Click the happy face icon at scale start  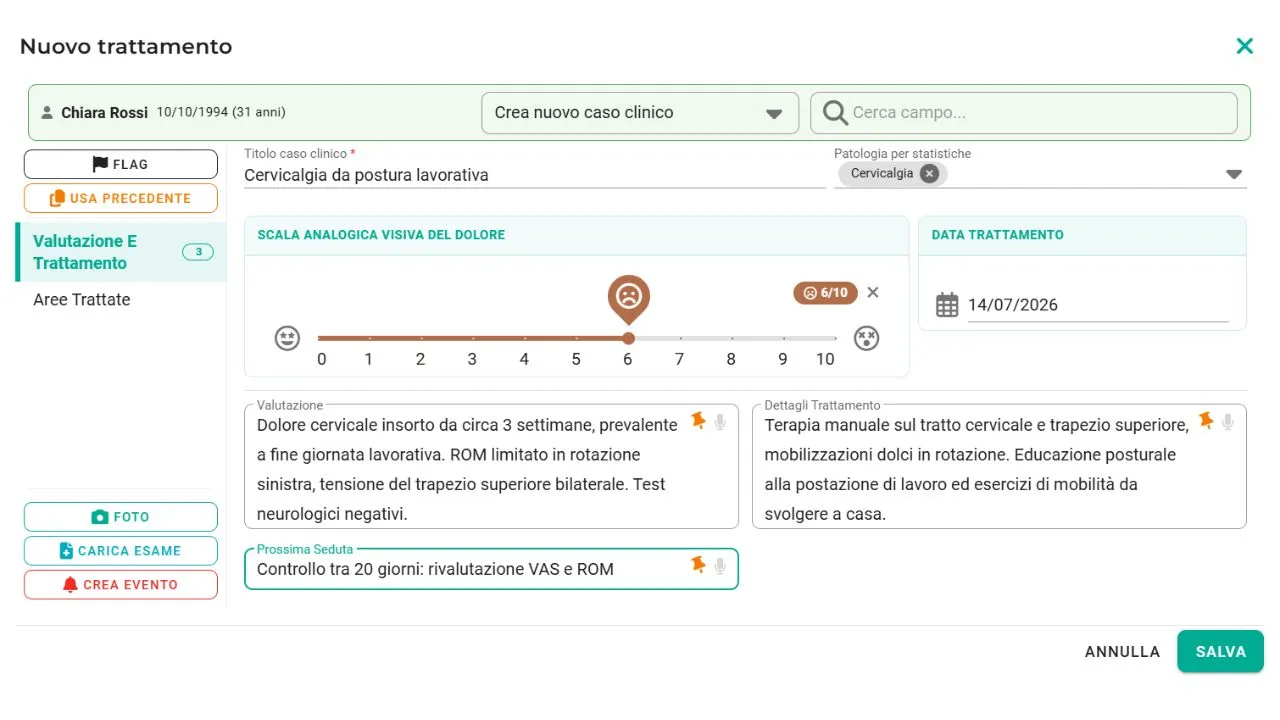(x=288, y=338)
